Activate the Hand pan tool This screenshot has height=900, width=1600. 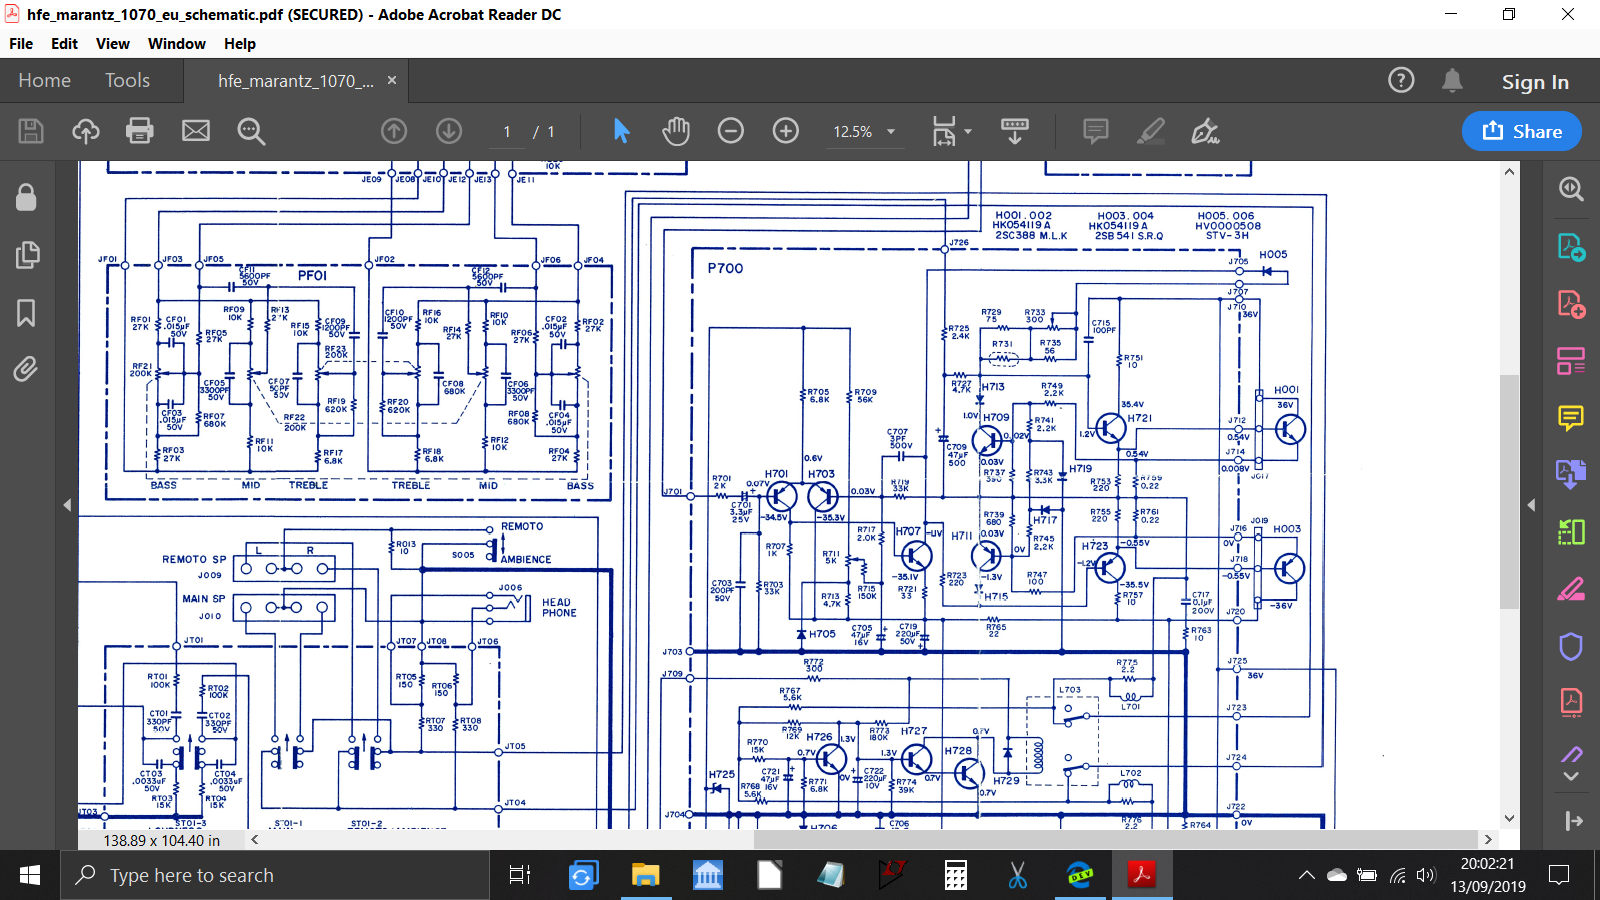[x=676, y=131]
